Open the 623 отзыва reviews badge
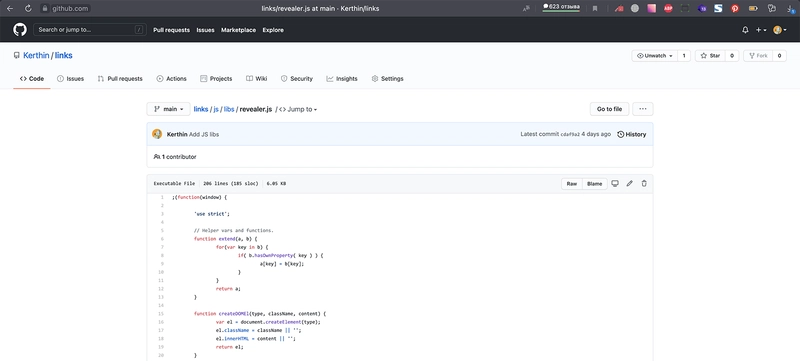This screenshot has width=800, height=361. [x=561, y=7]
